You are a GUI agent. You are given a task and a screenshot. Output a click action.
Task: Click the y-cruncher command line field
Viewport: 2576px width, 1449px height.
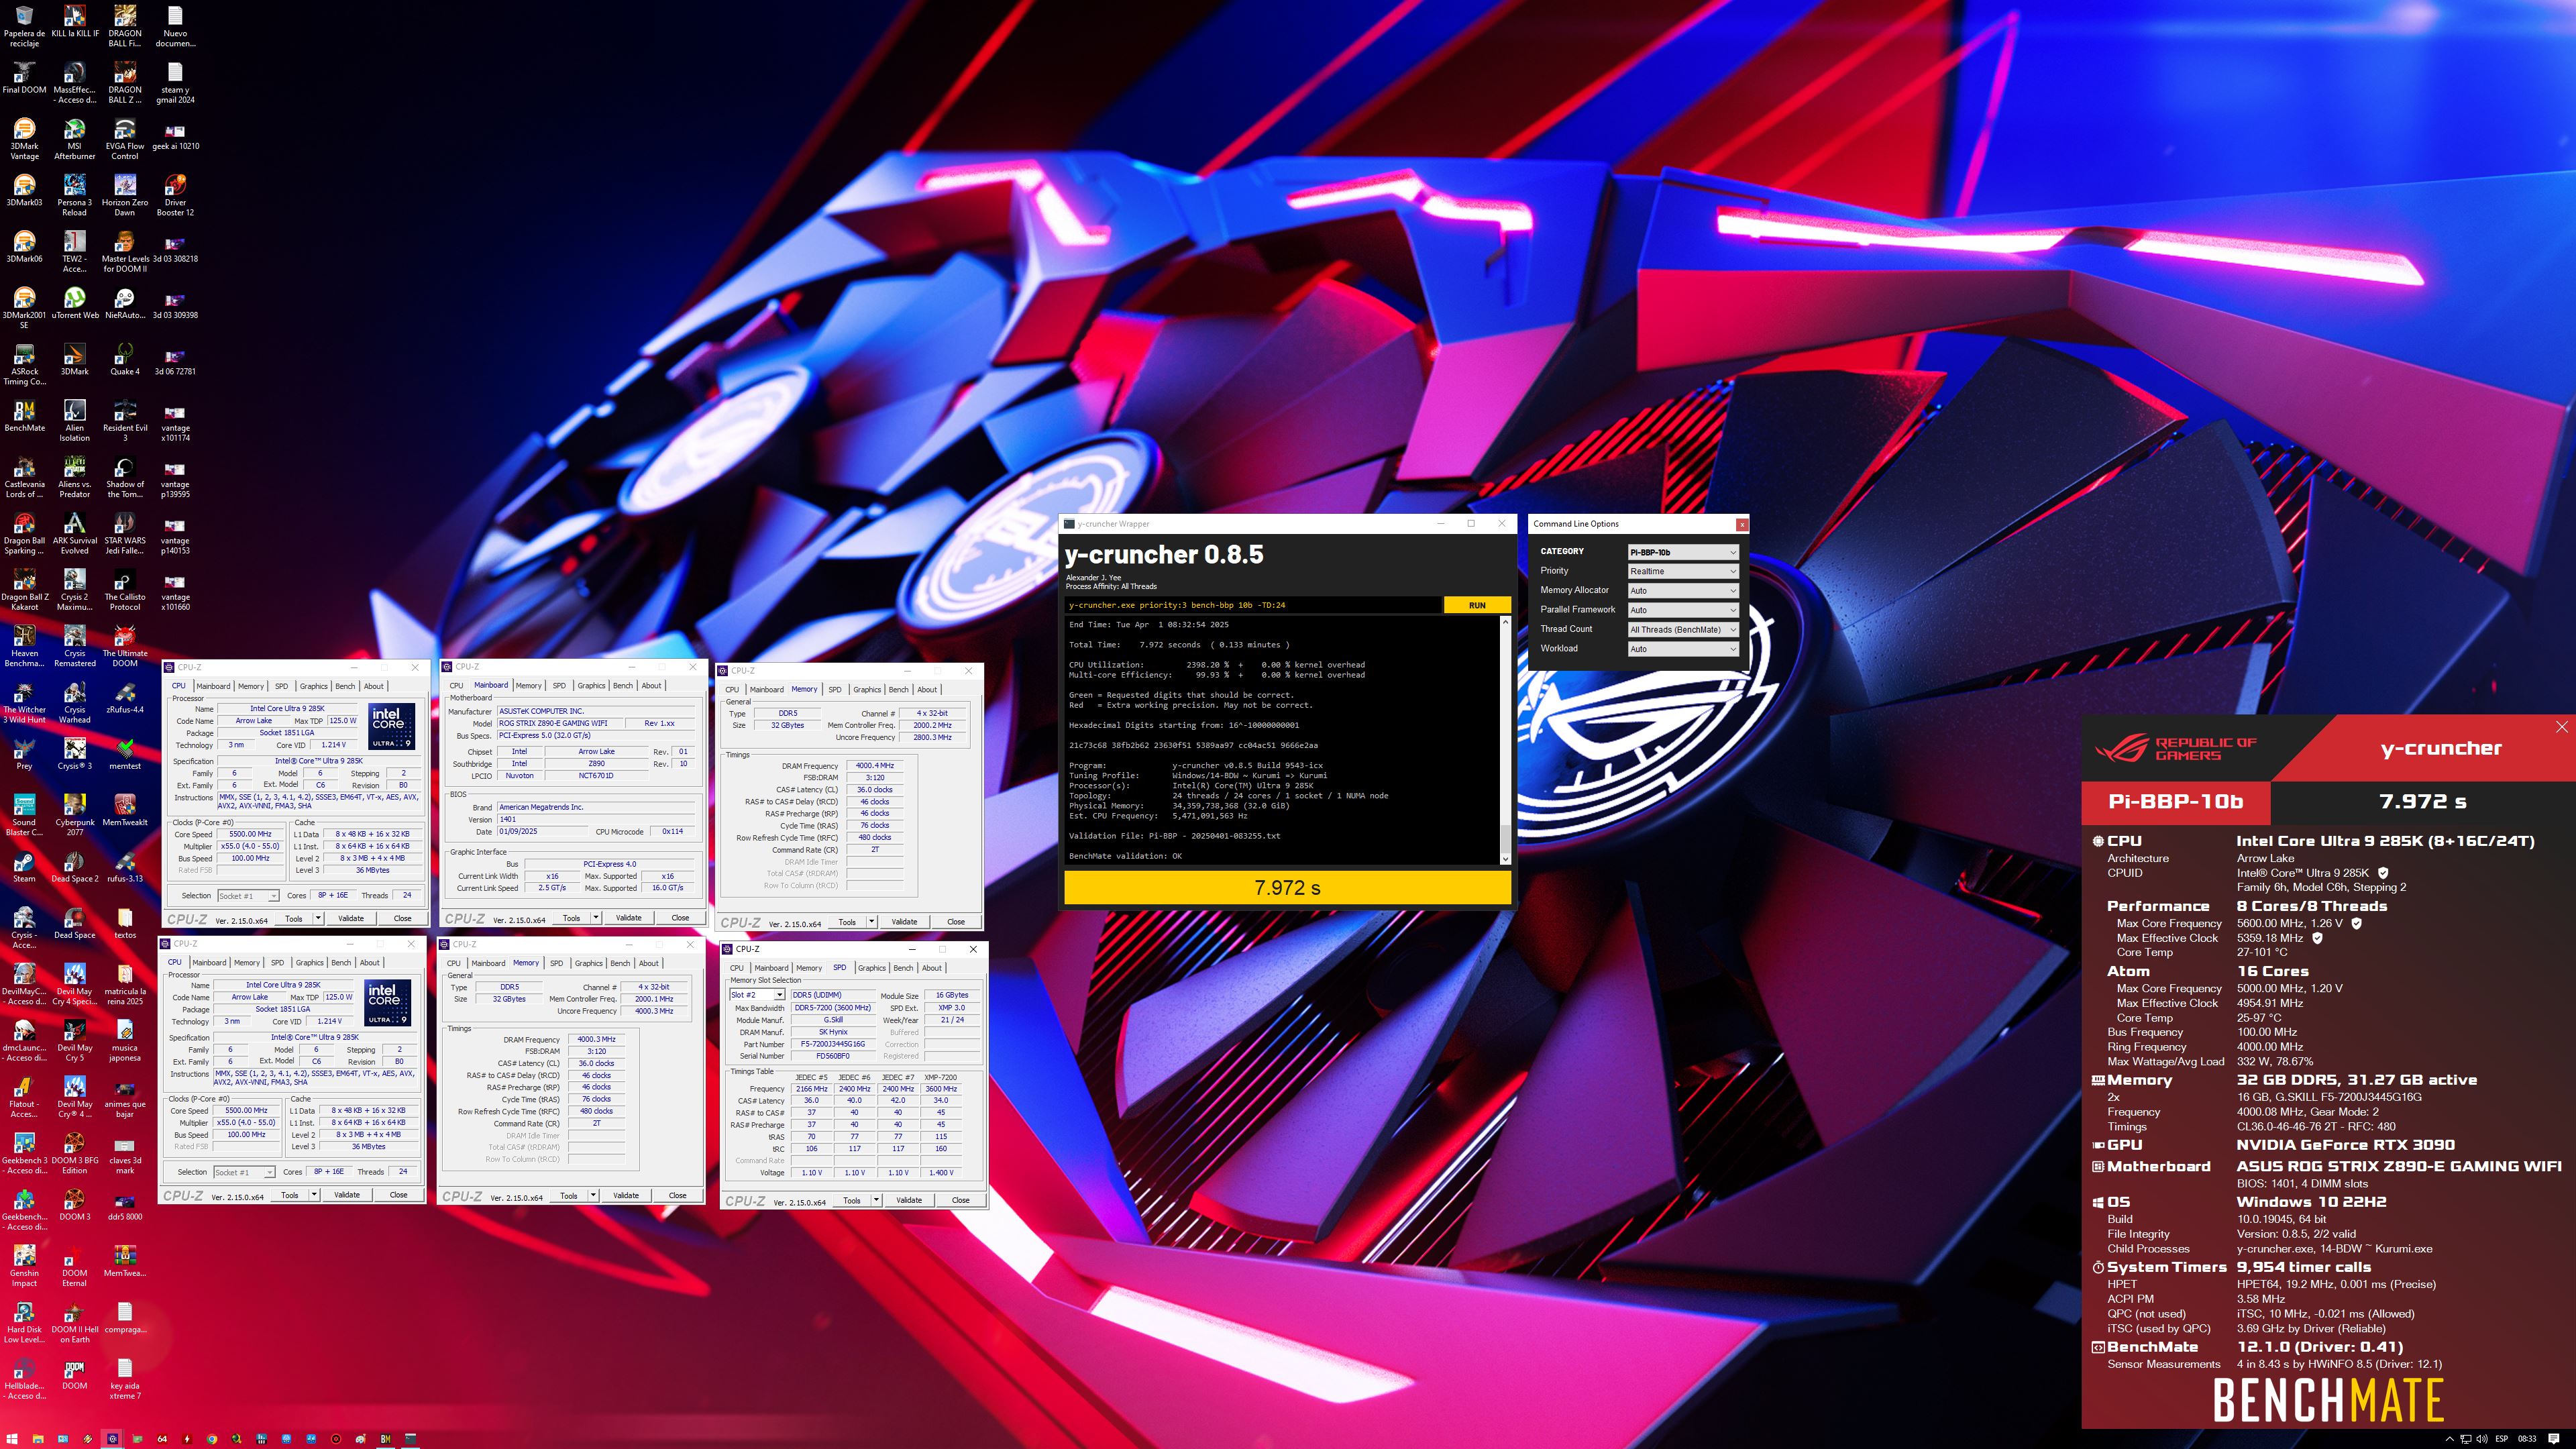1253,605
